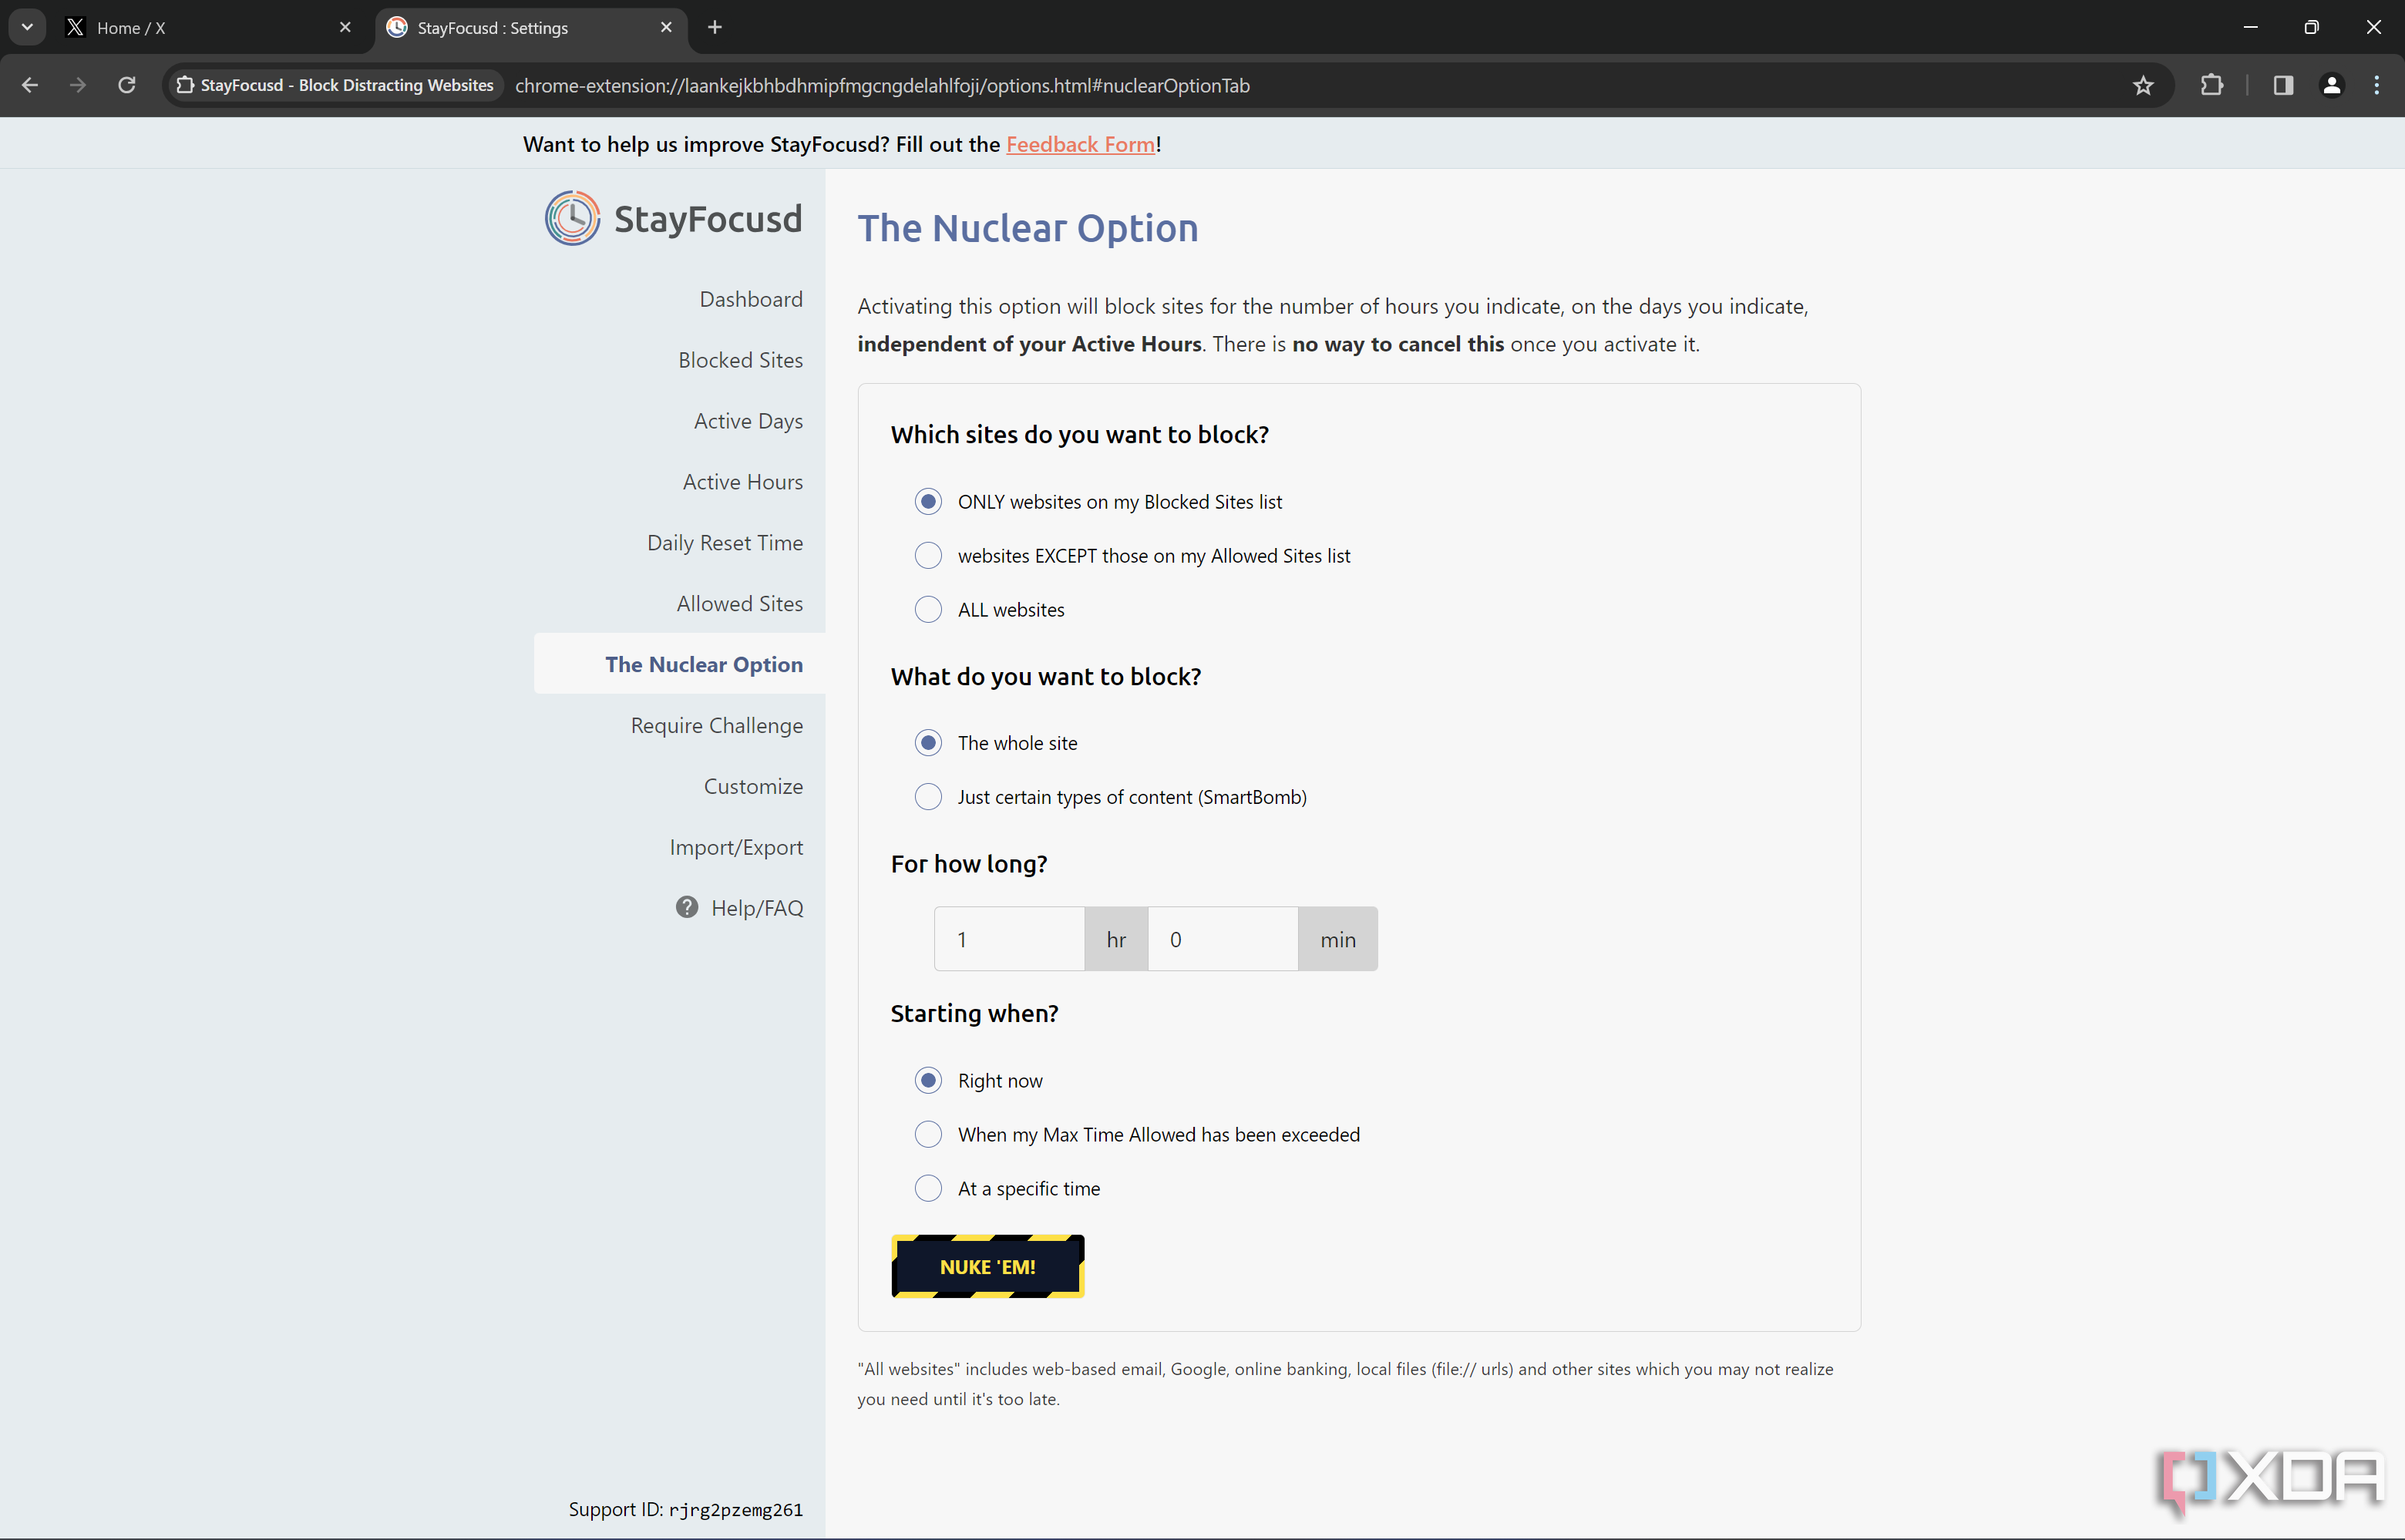The width and height of the screenshot is (2405, 1540).
Task: Switch to the Home / X tab
Action: (208, 28)
